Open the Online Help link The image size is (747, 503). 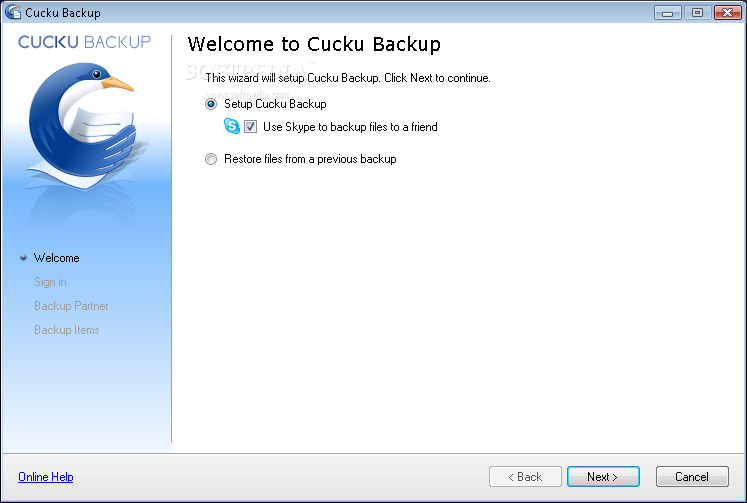tap(46, 477)
